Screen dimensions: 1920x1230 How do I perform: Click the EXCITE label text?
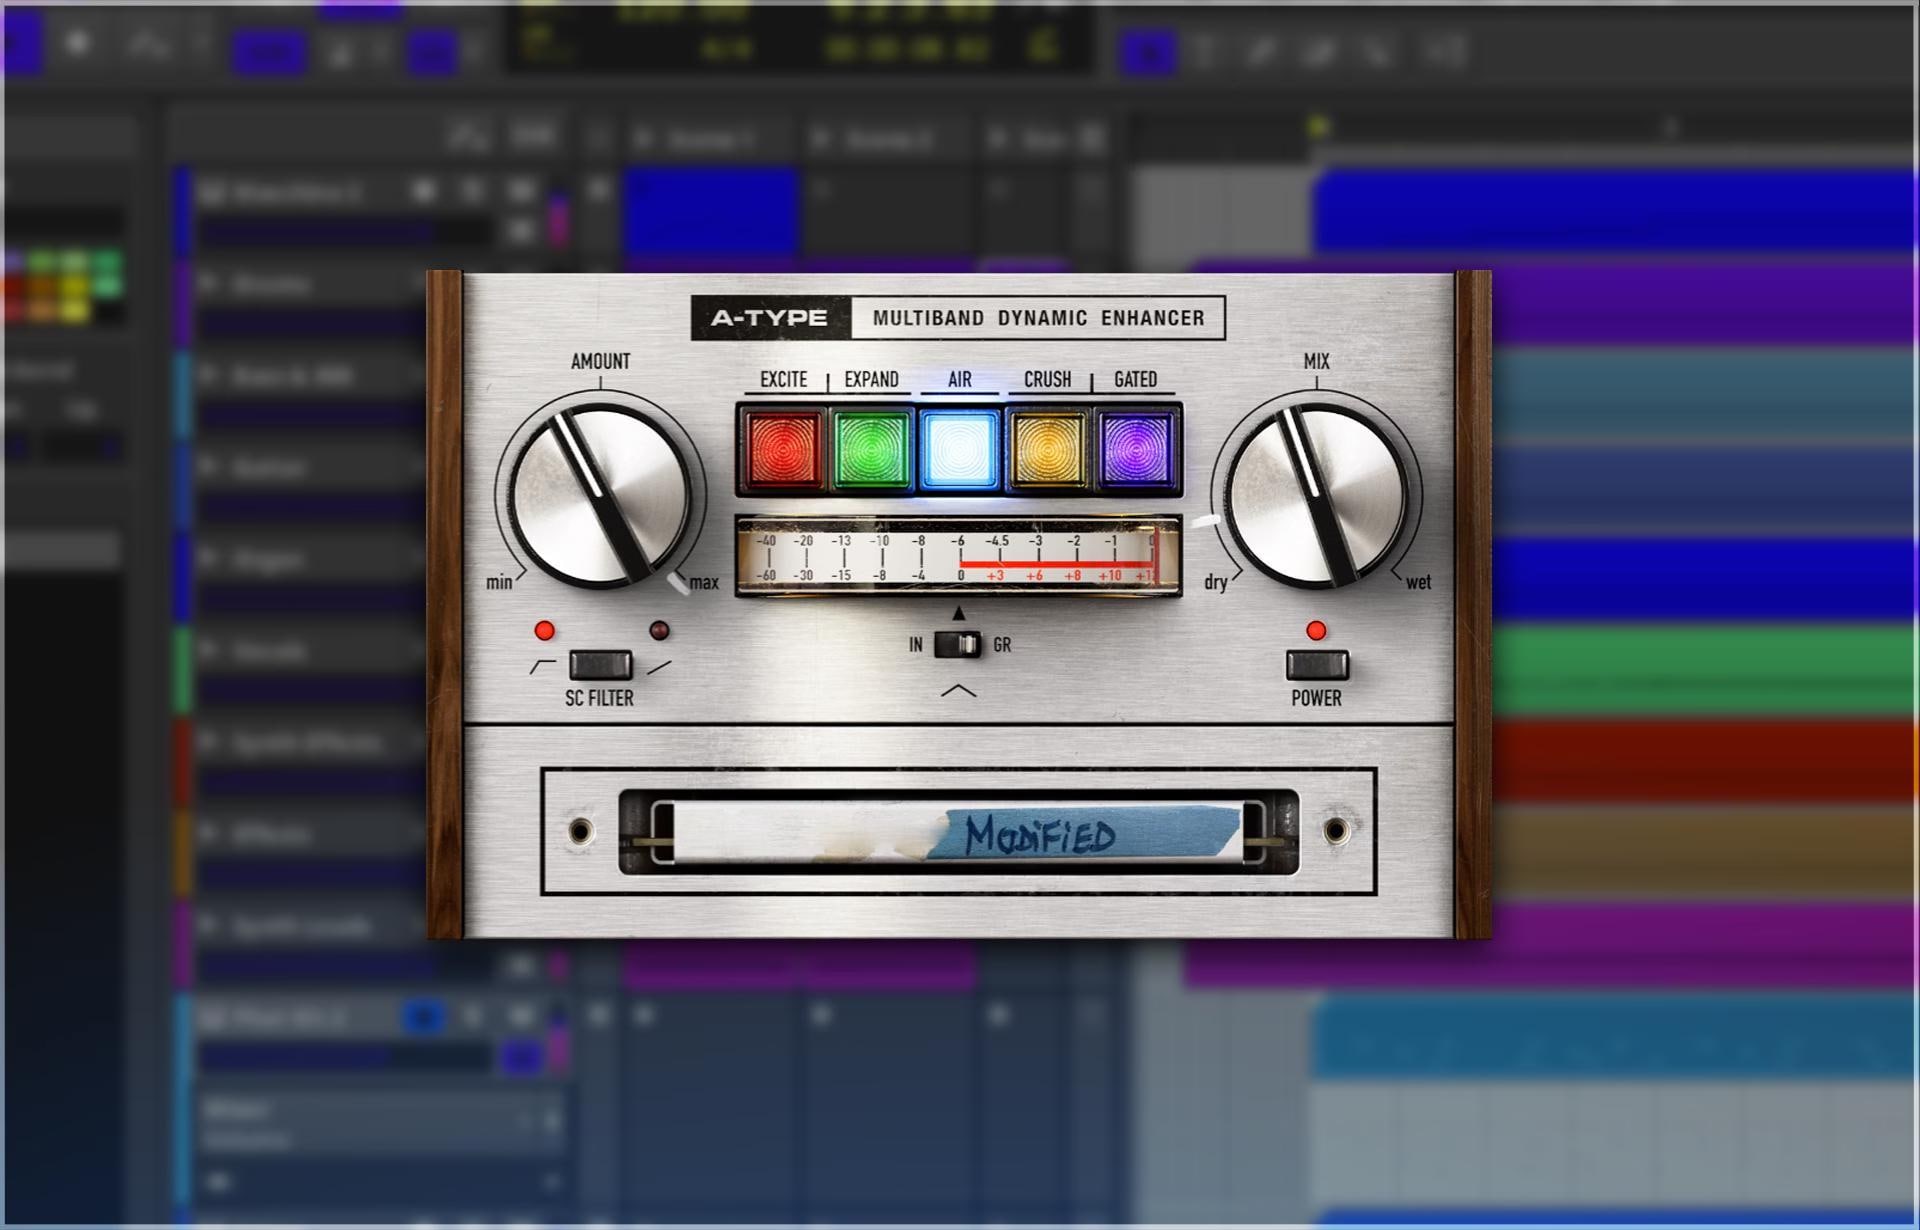click(783, 380)
